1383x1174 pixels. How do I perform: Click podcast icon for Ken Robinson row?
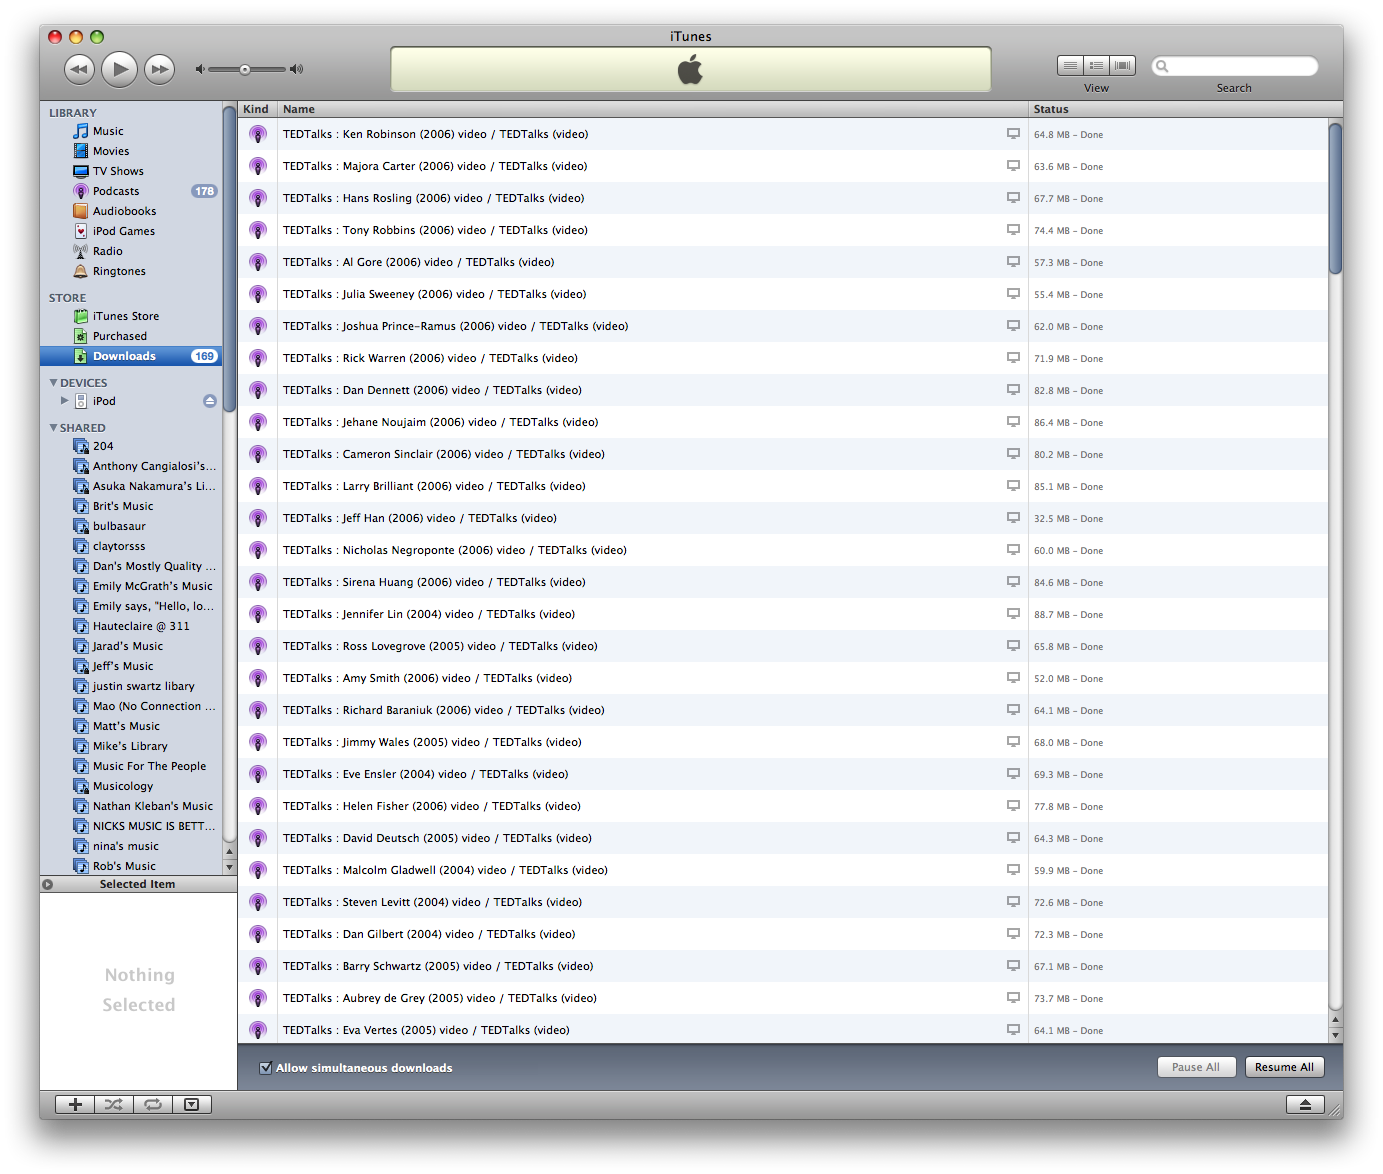pyautogui.click(x=258, y=134)
